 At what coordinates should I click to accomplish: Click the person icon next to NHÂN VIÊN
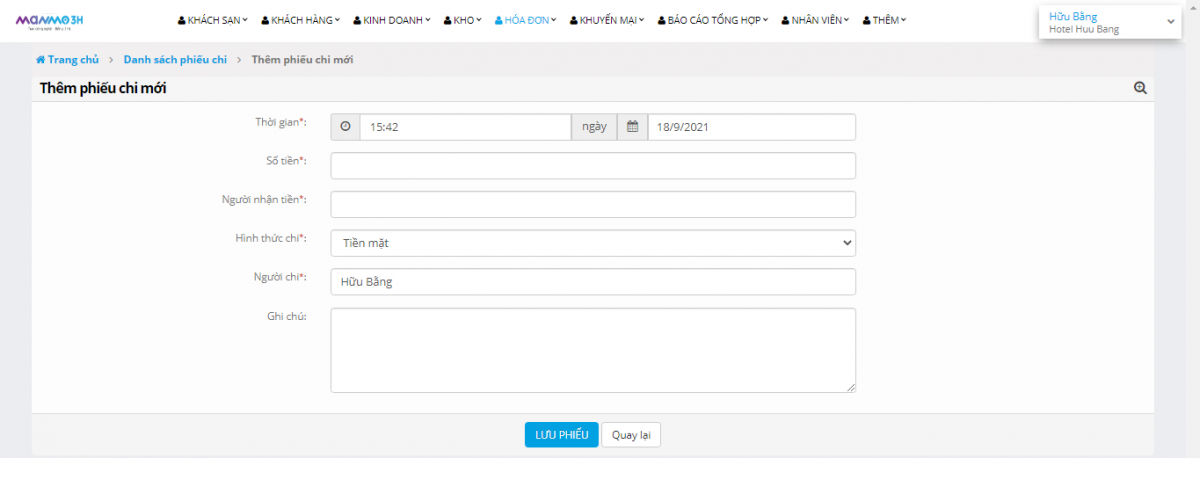click(x=785, y=21)
